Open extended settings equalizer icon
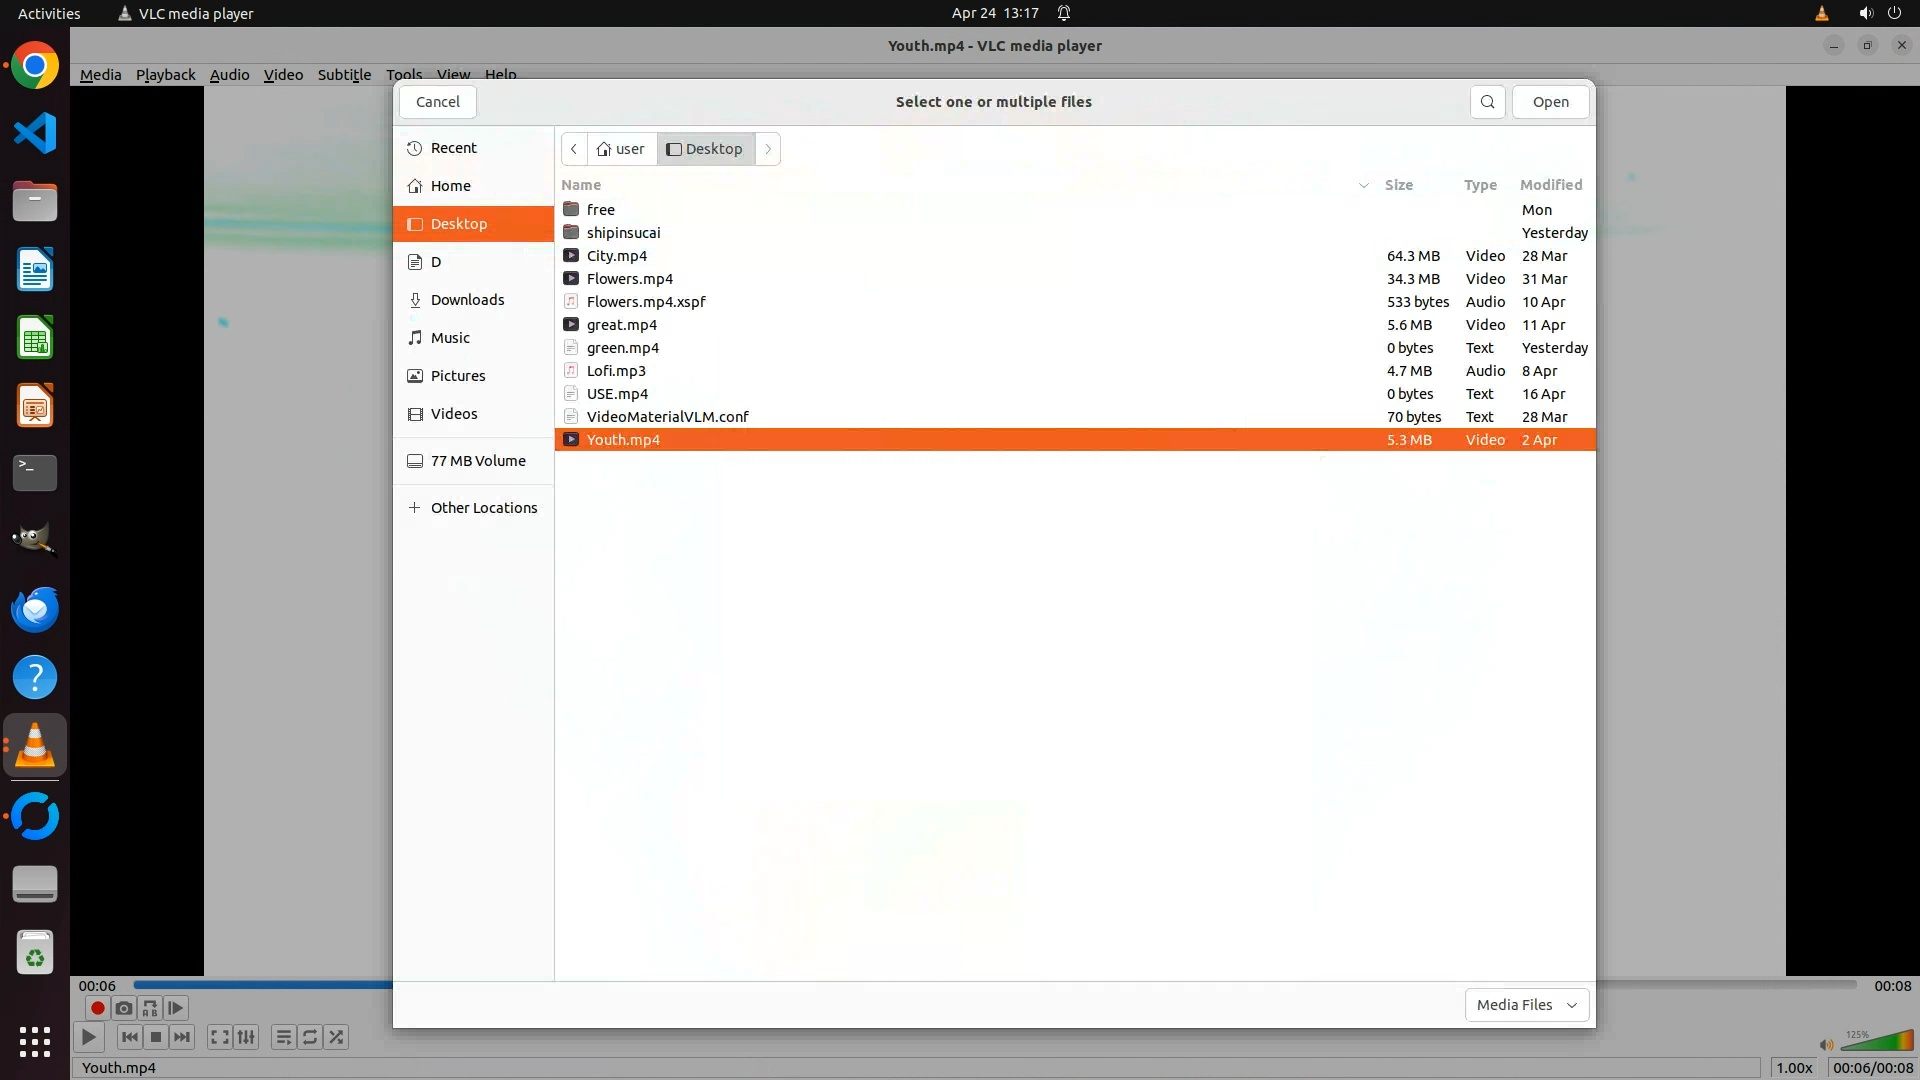Screen dimensions: 1920x1080 246,1037
